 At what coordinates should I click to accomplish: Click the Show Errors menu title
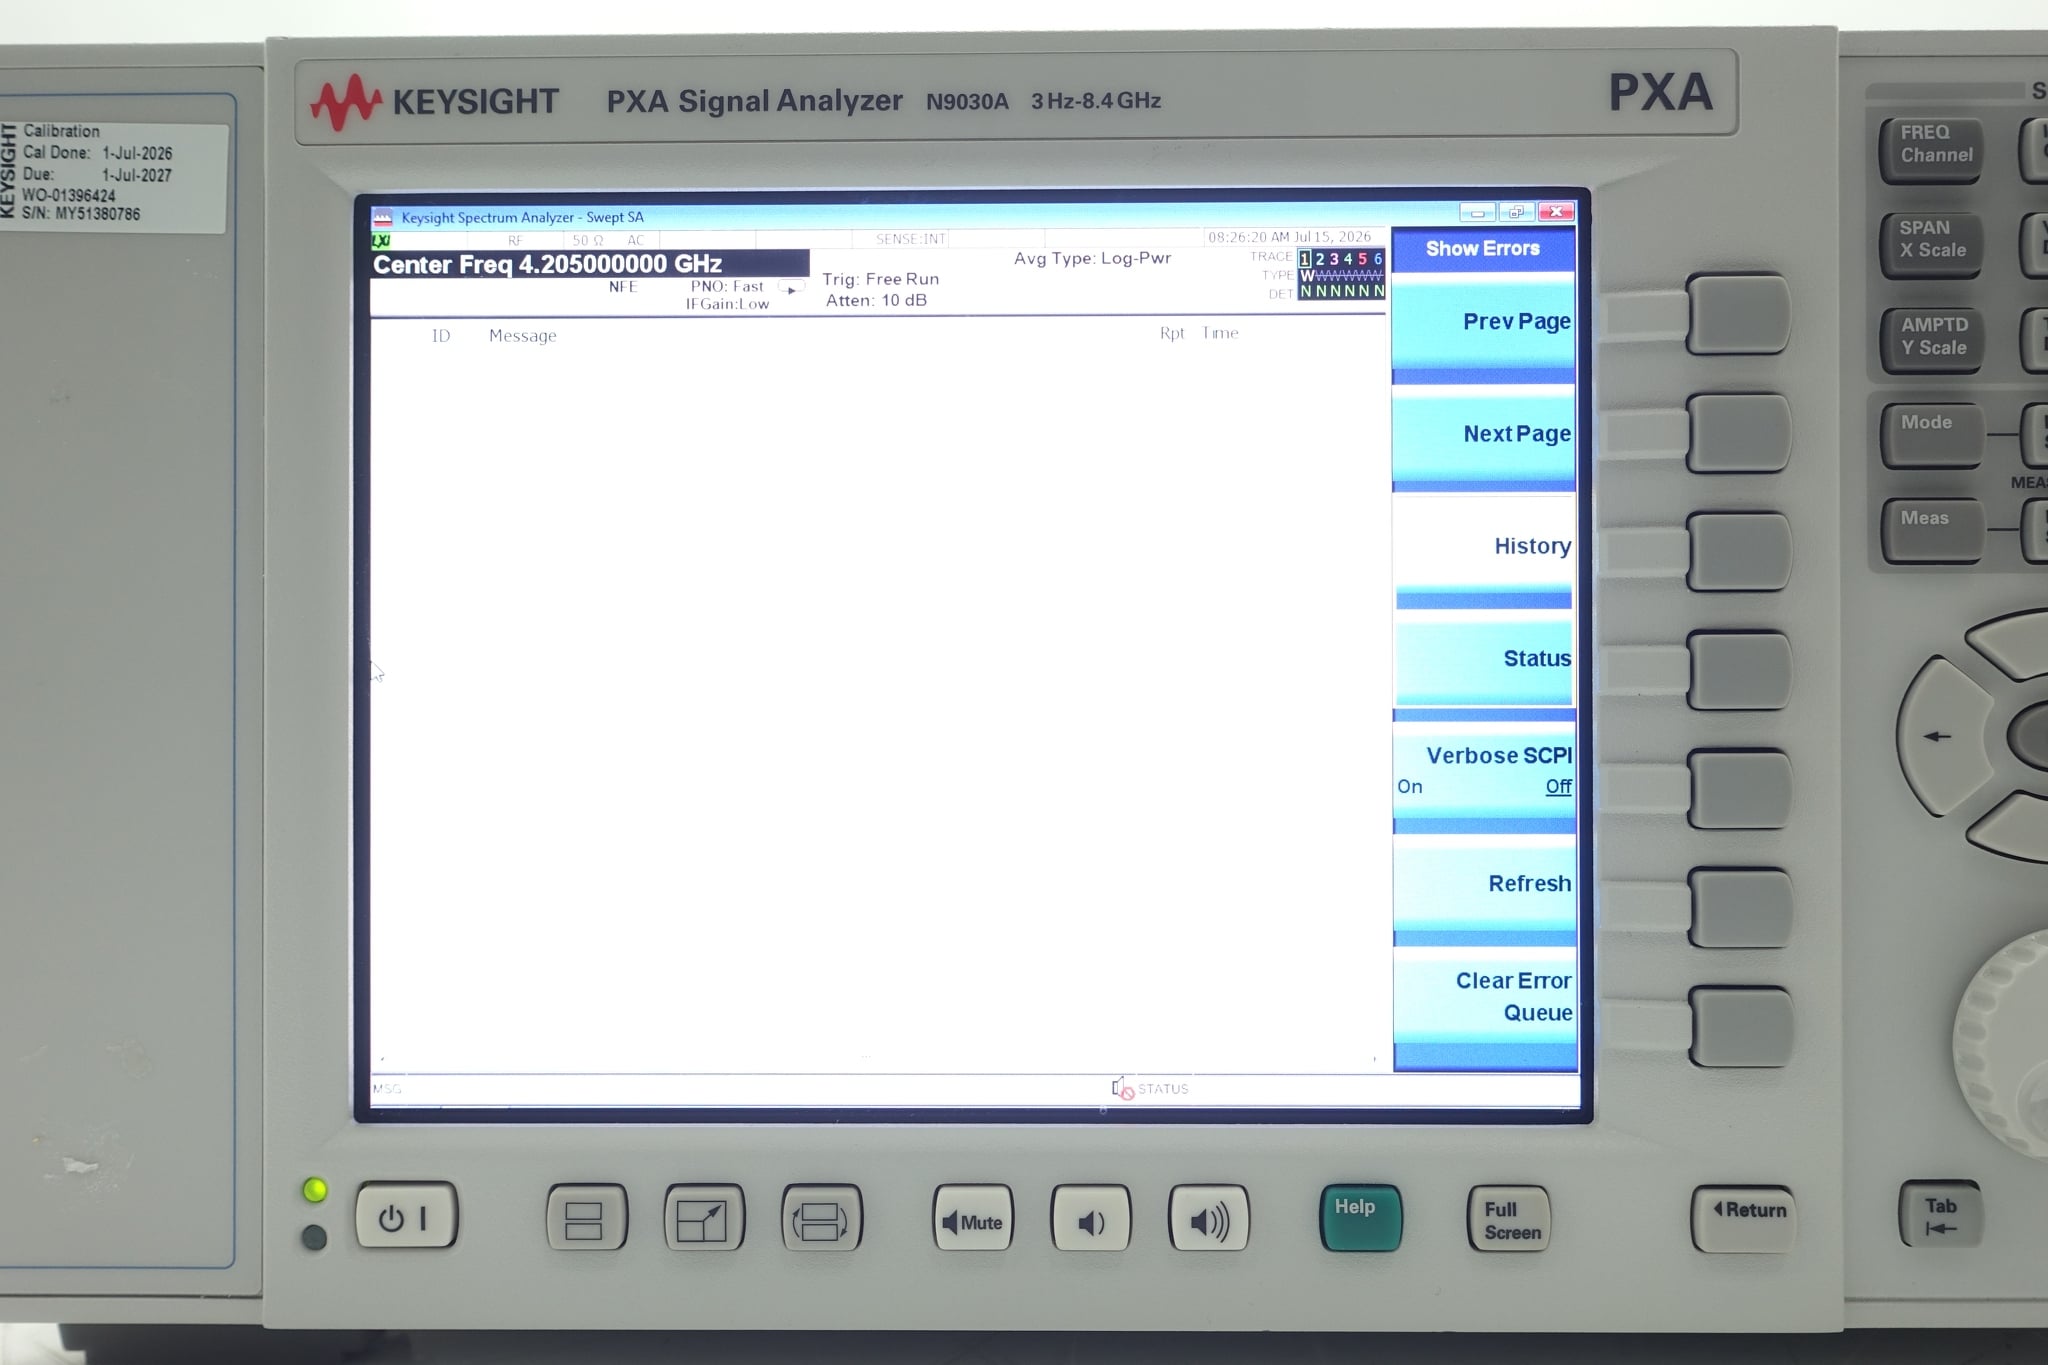click(1483, 249)
